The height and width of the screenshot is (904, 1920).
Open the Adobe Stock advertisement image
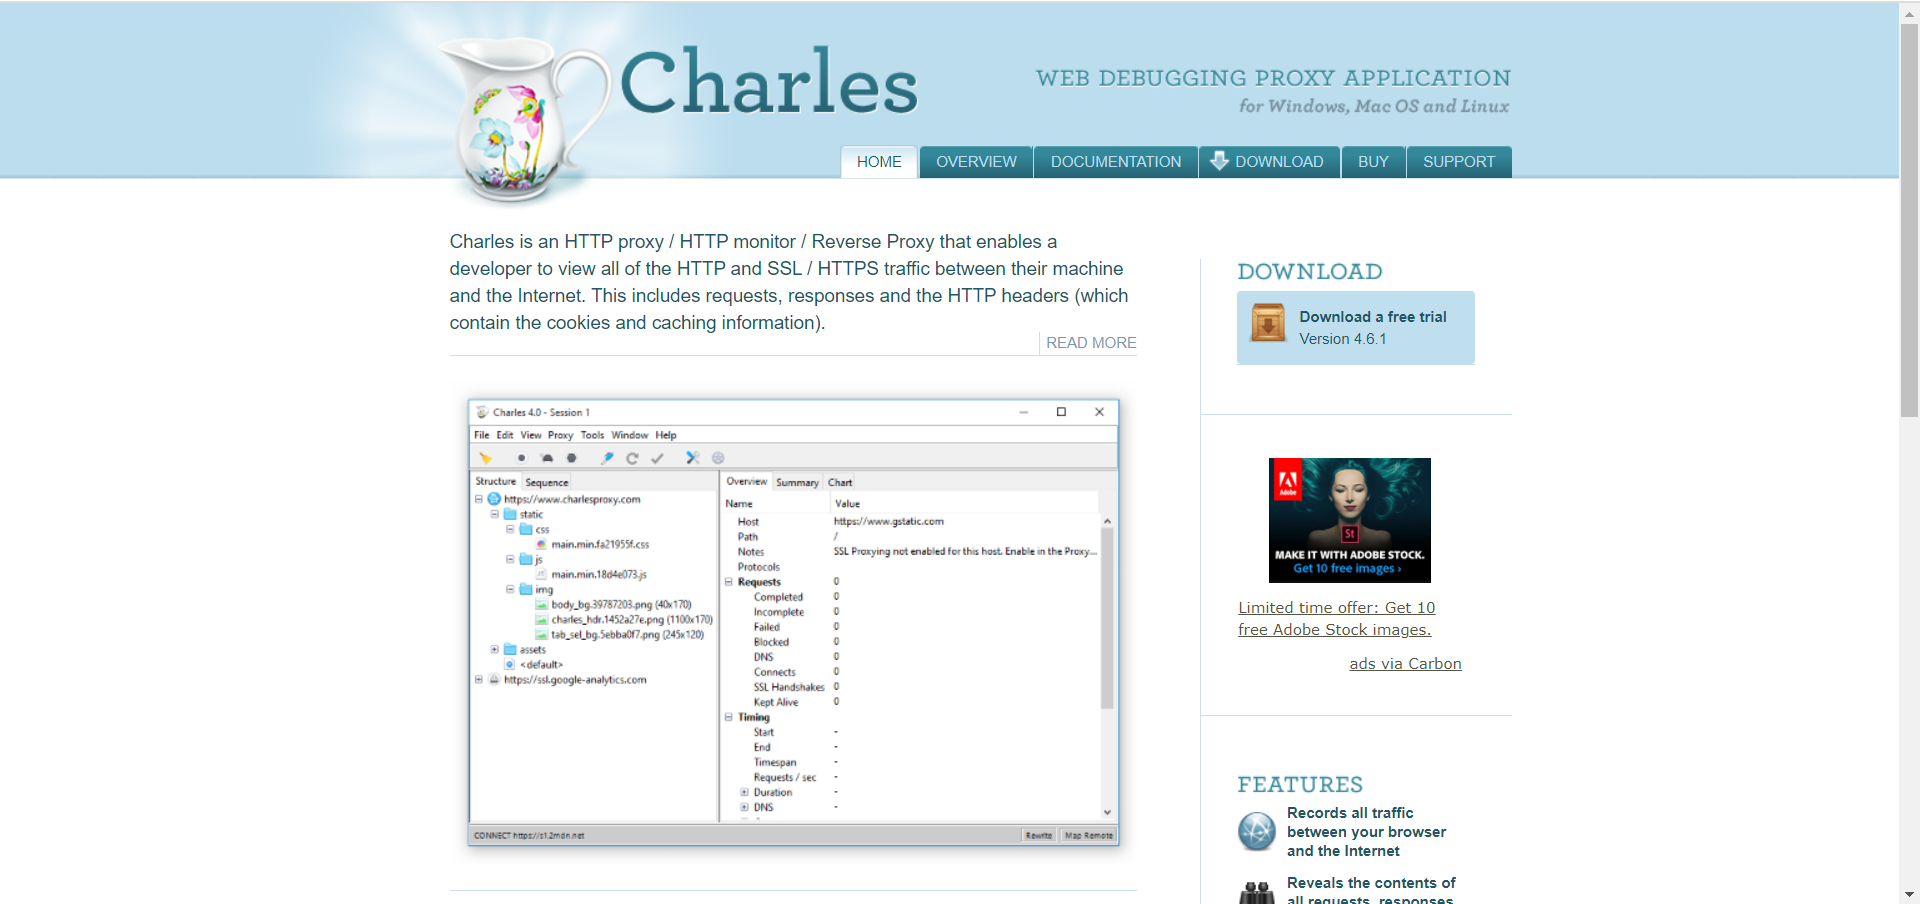(1349, 520)
